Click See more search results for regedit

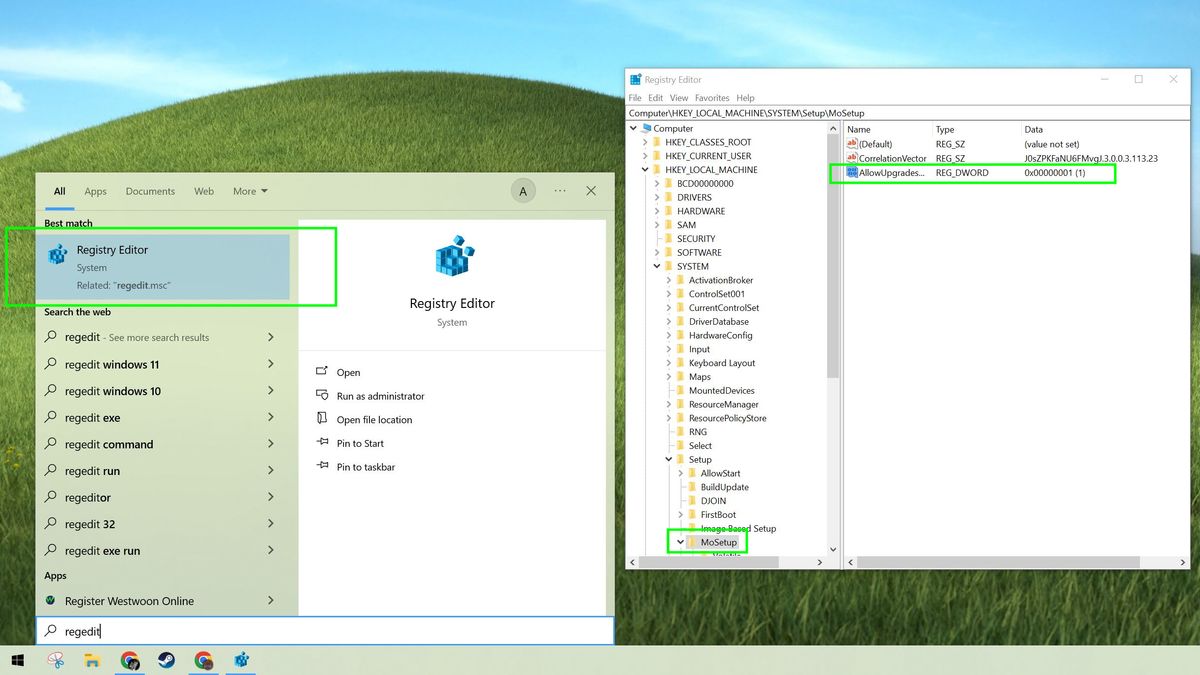coord(160,337)
